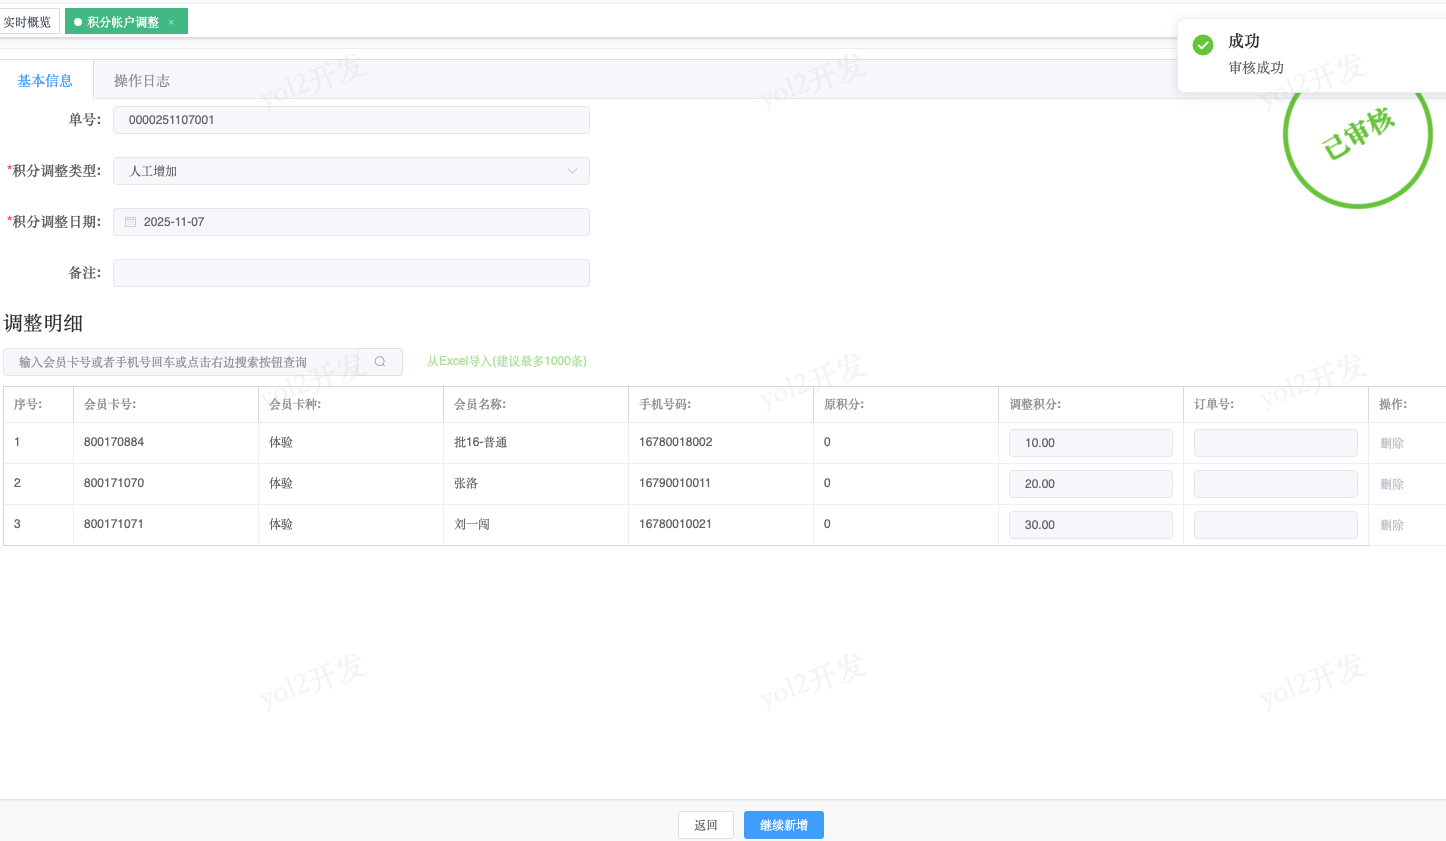Click the 订单号 field in row 2

(x=1275, y=484)
